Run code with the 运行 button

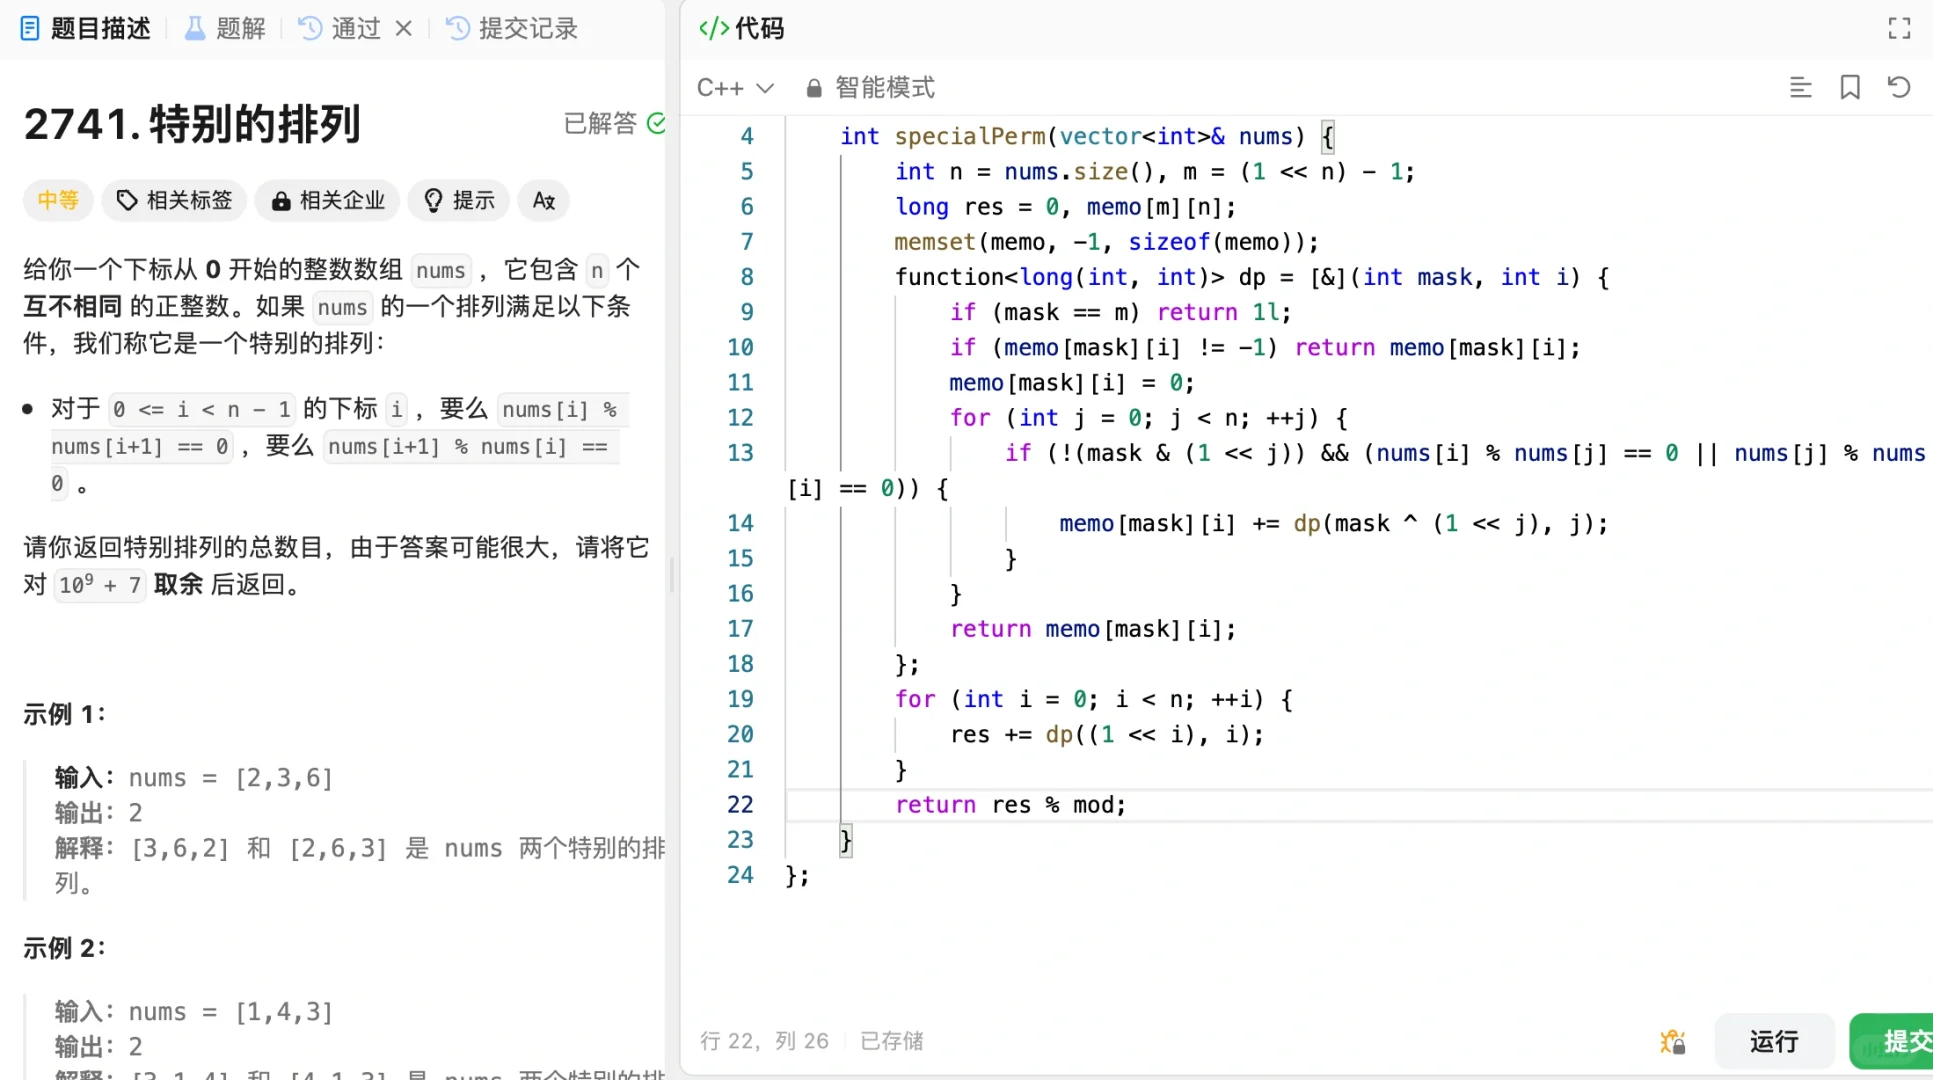pos(1774,1042)
